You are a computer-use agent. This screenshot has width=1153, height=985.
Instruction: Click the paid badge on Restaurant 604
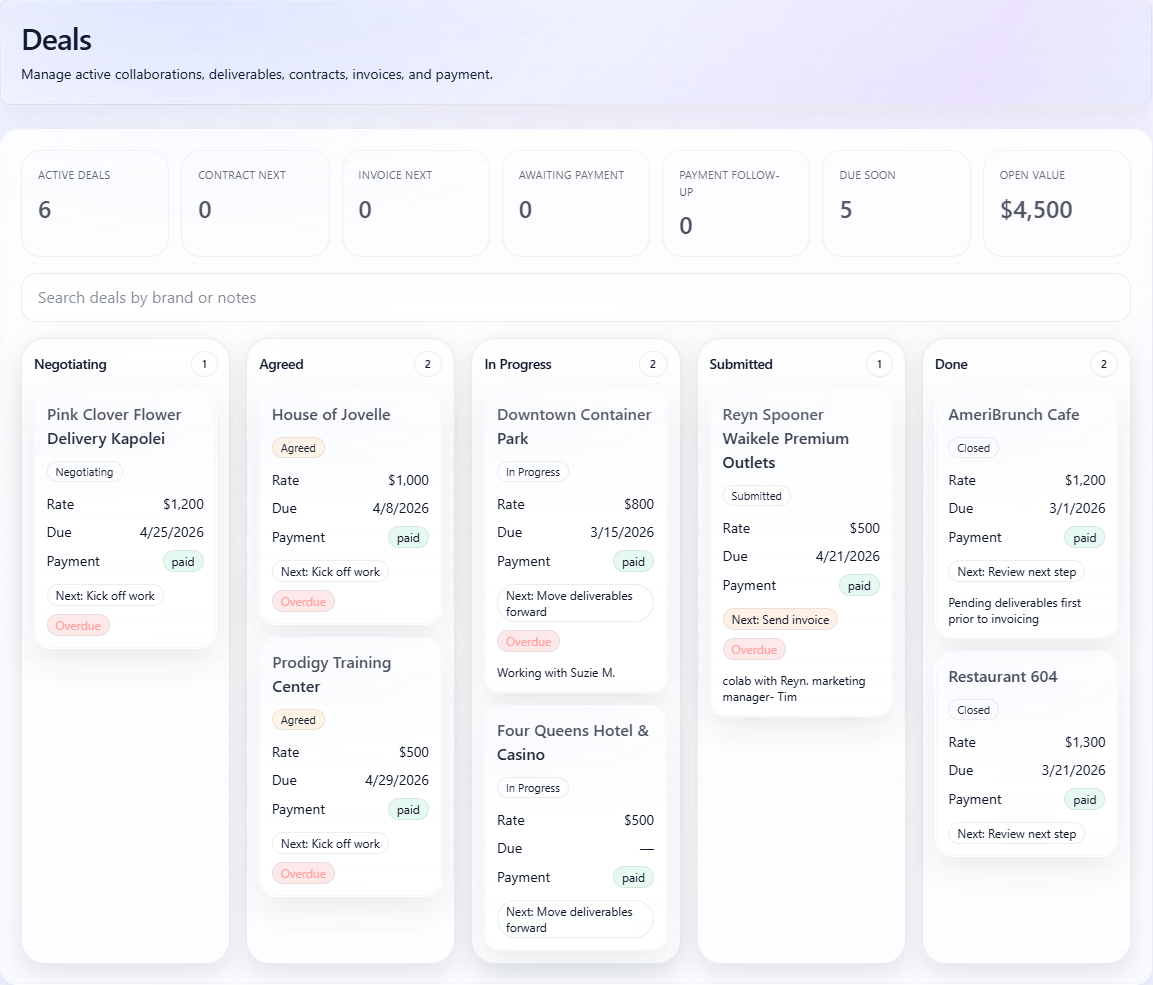tap(1085, 800)
